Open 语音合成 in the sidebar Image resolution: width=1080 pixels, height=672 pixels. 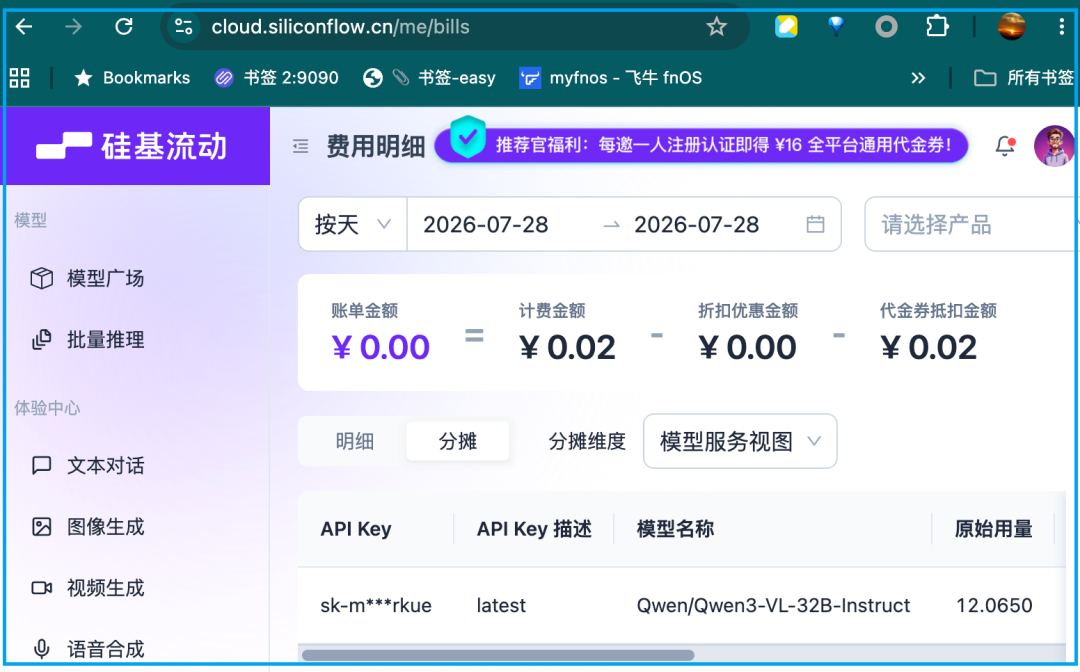(x=87, y=649)
